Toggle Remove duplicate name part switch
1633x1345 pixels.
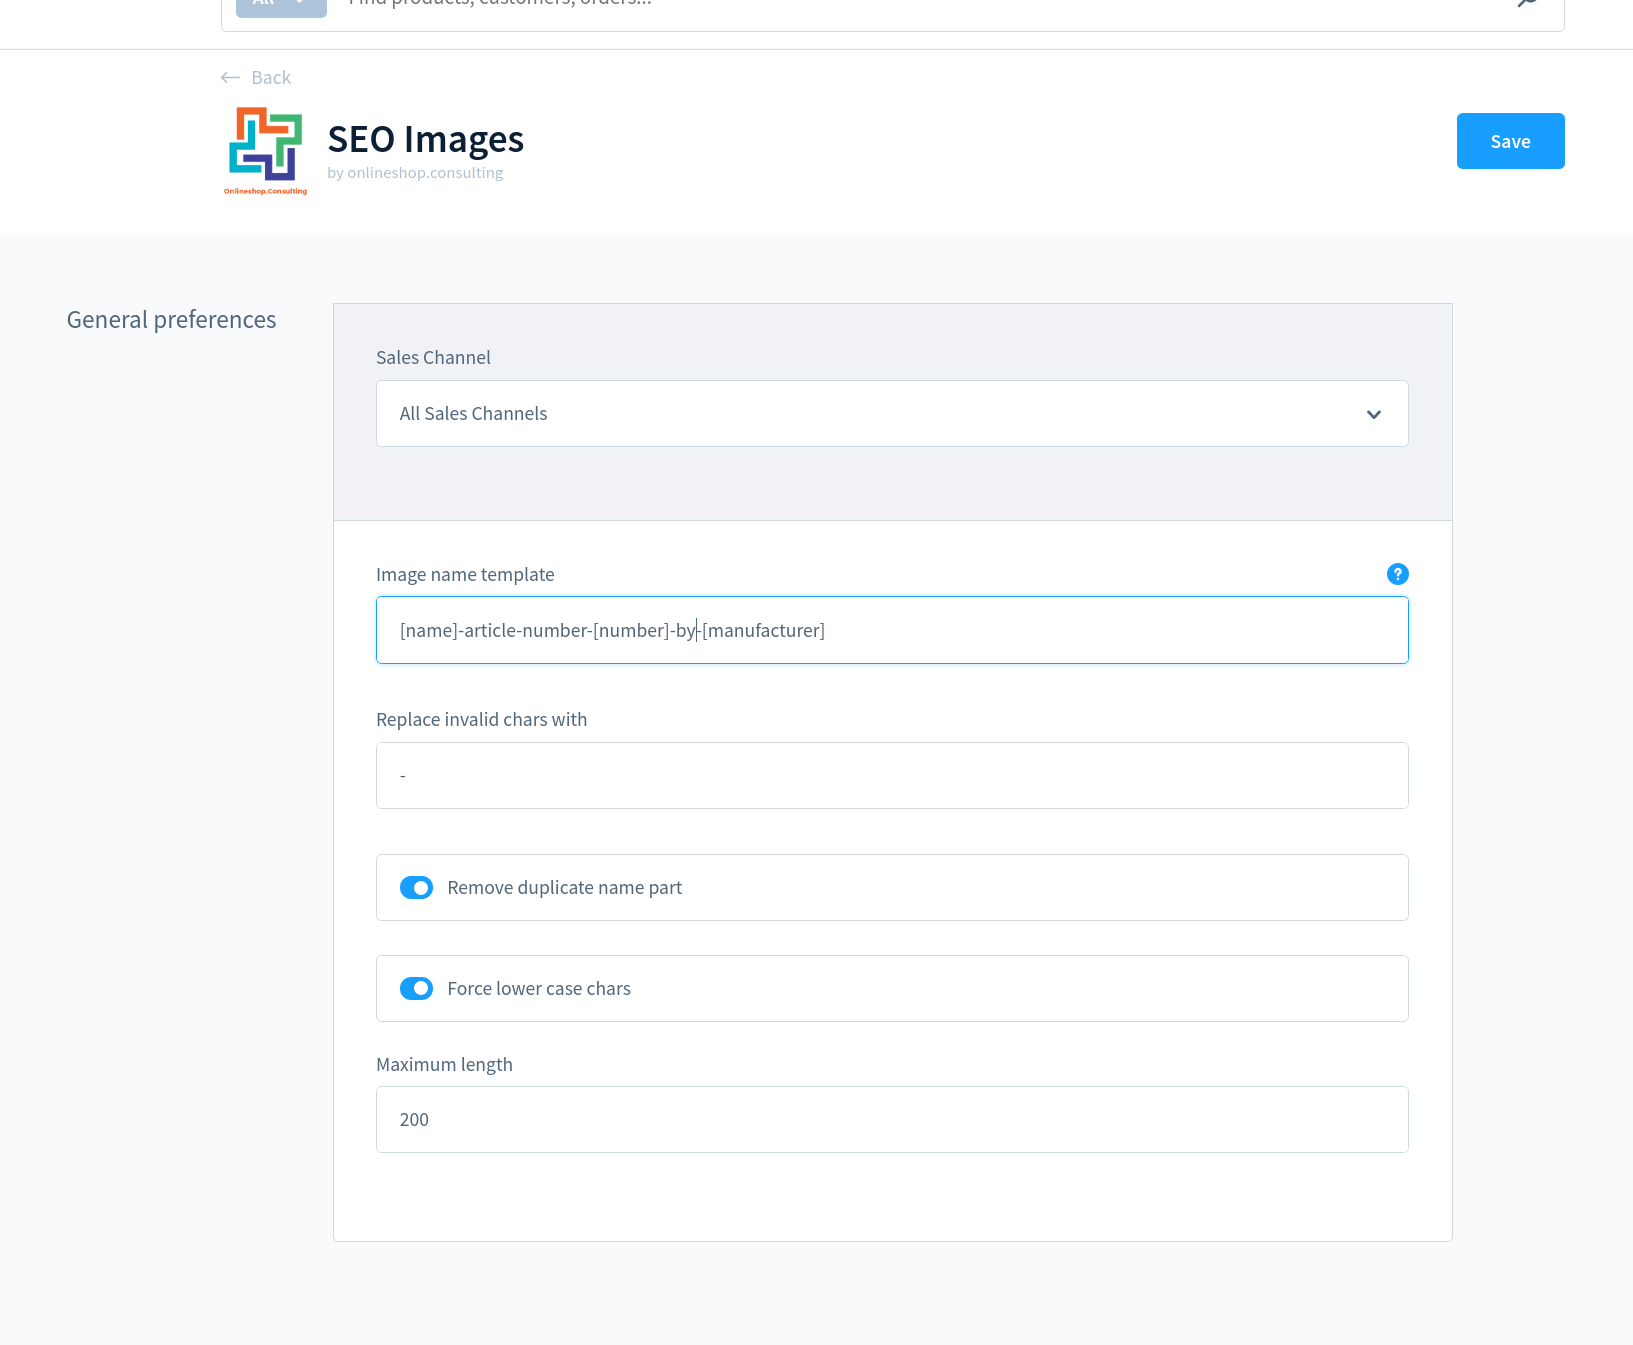(416, 888)
